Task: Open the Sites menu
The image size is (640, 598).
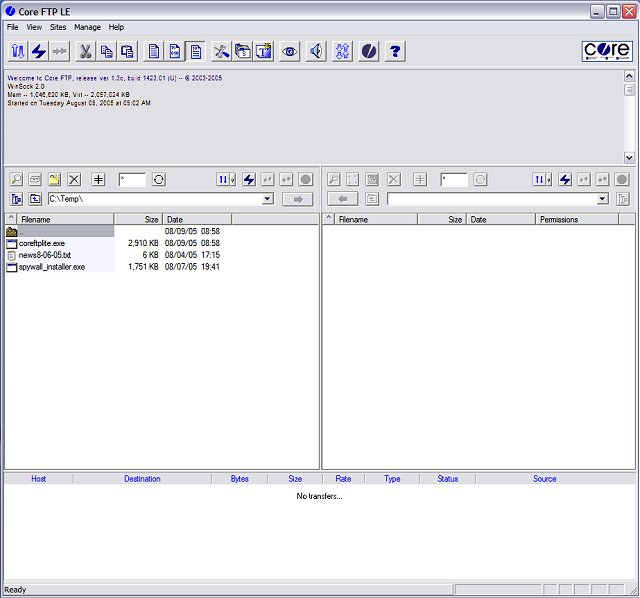Action: pyautogui.click(x=58, y=27)
